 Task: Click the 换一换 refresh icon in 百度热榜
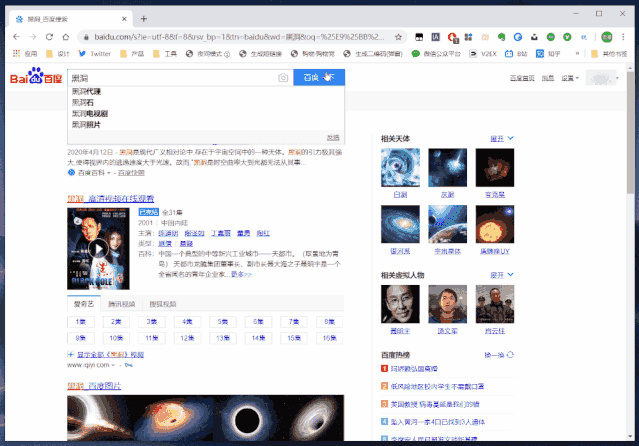510,355
